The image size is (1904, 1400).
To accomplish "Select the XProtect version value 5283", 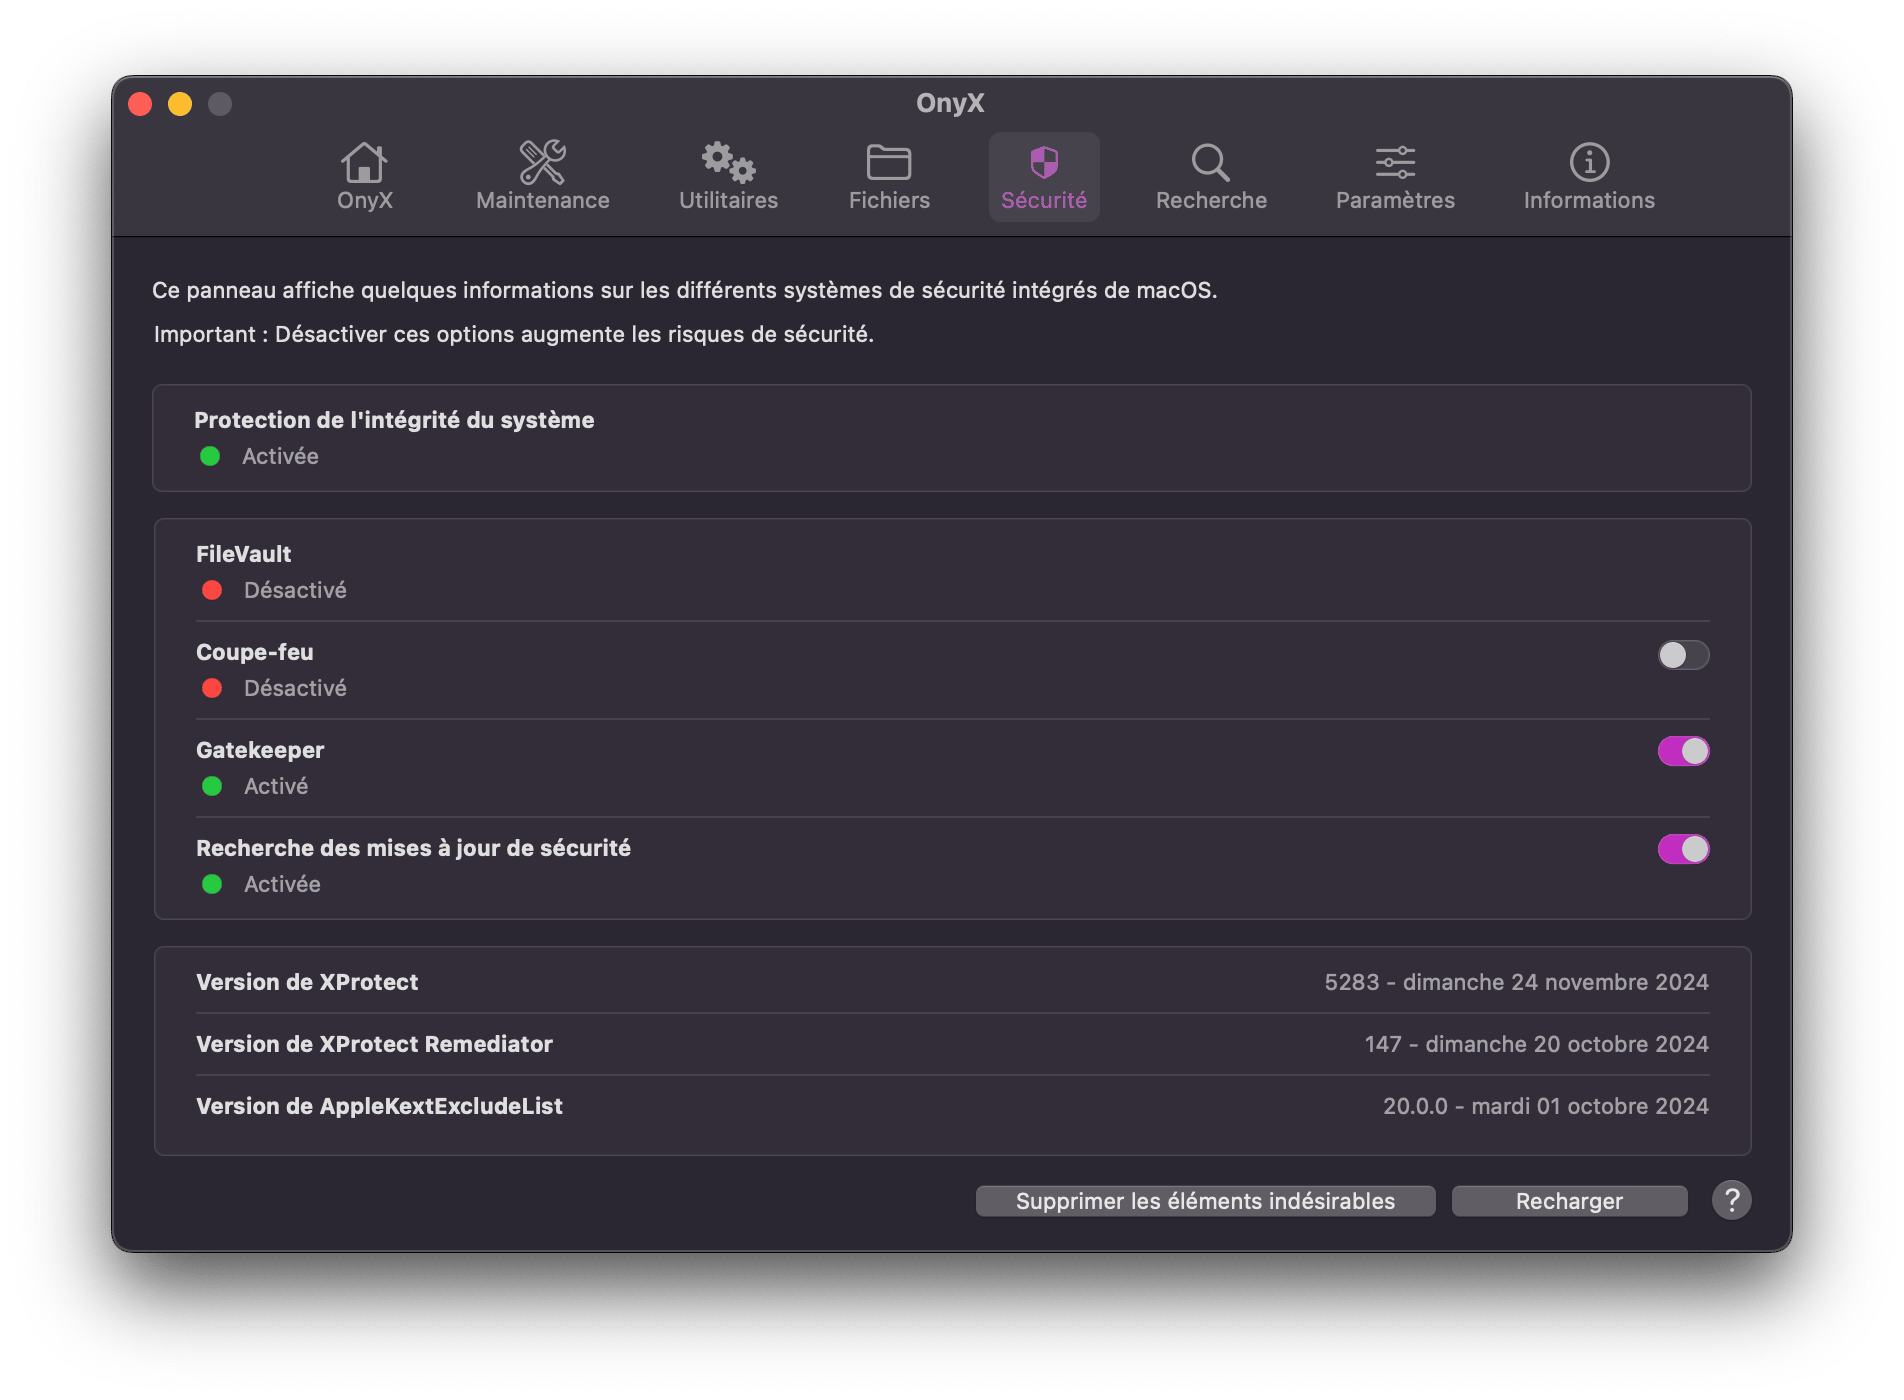I will click(1516, 982).
